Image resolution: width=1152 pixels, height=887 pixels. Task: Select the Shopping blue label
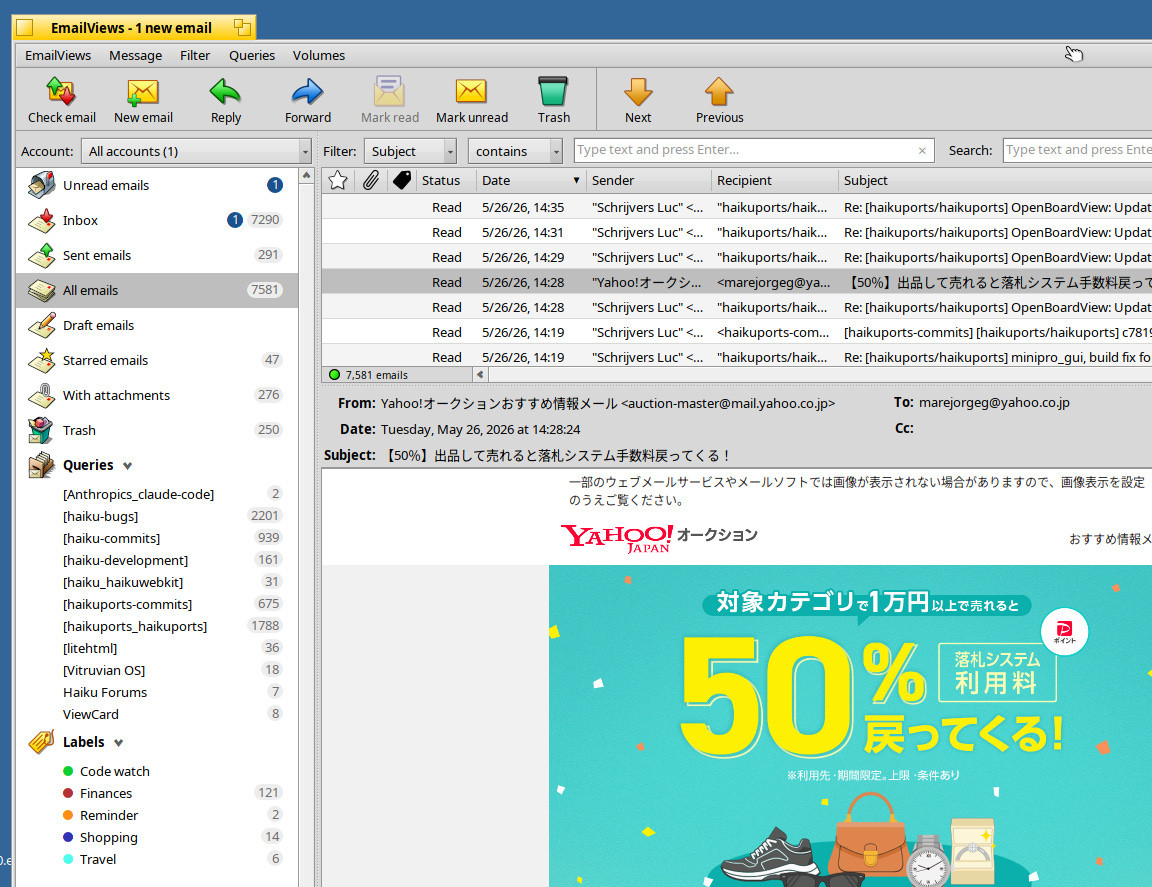coord(157,837)
